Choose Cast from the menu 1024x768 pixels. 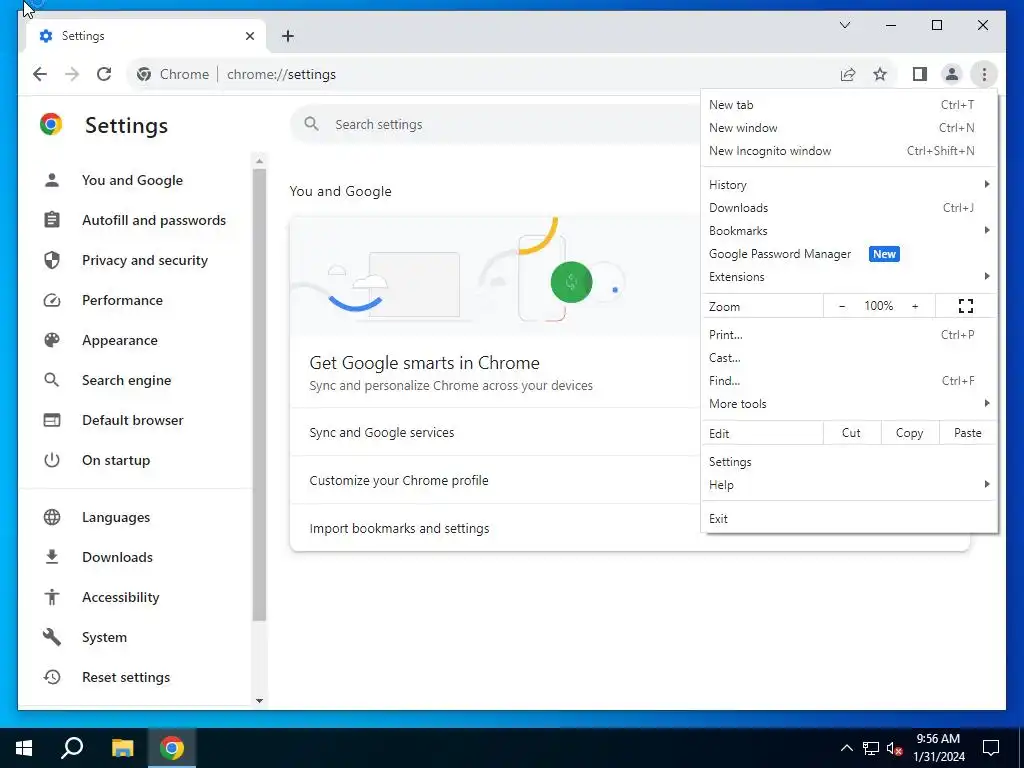pos(849,358)
